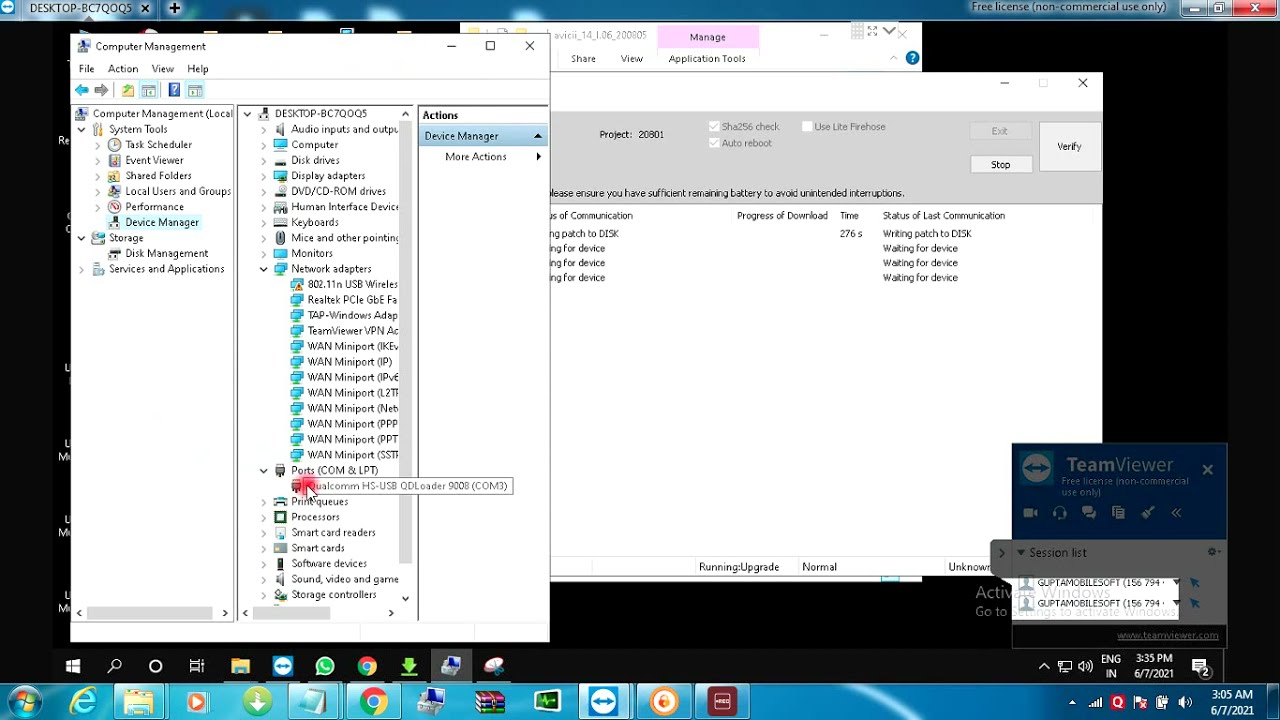
Task: Collapse the Ports (COM & LPT) category
Action: [x=264, y=470]
